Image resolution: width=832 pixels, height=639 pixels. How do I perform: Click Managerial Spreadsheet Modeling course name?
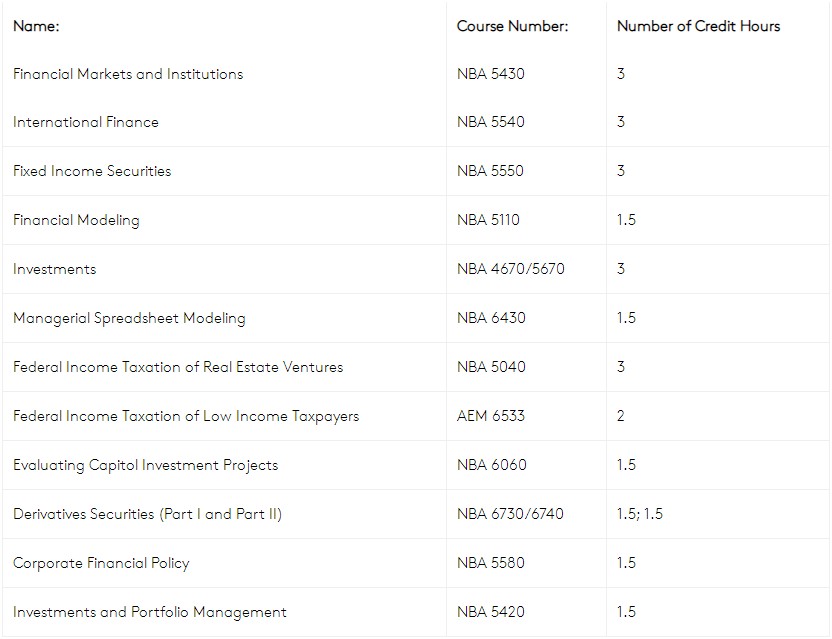point(129,318)
